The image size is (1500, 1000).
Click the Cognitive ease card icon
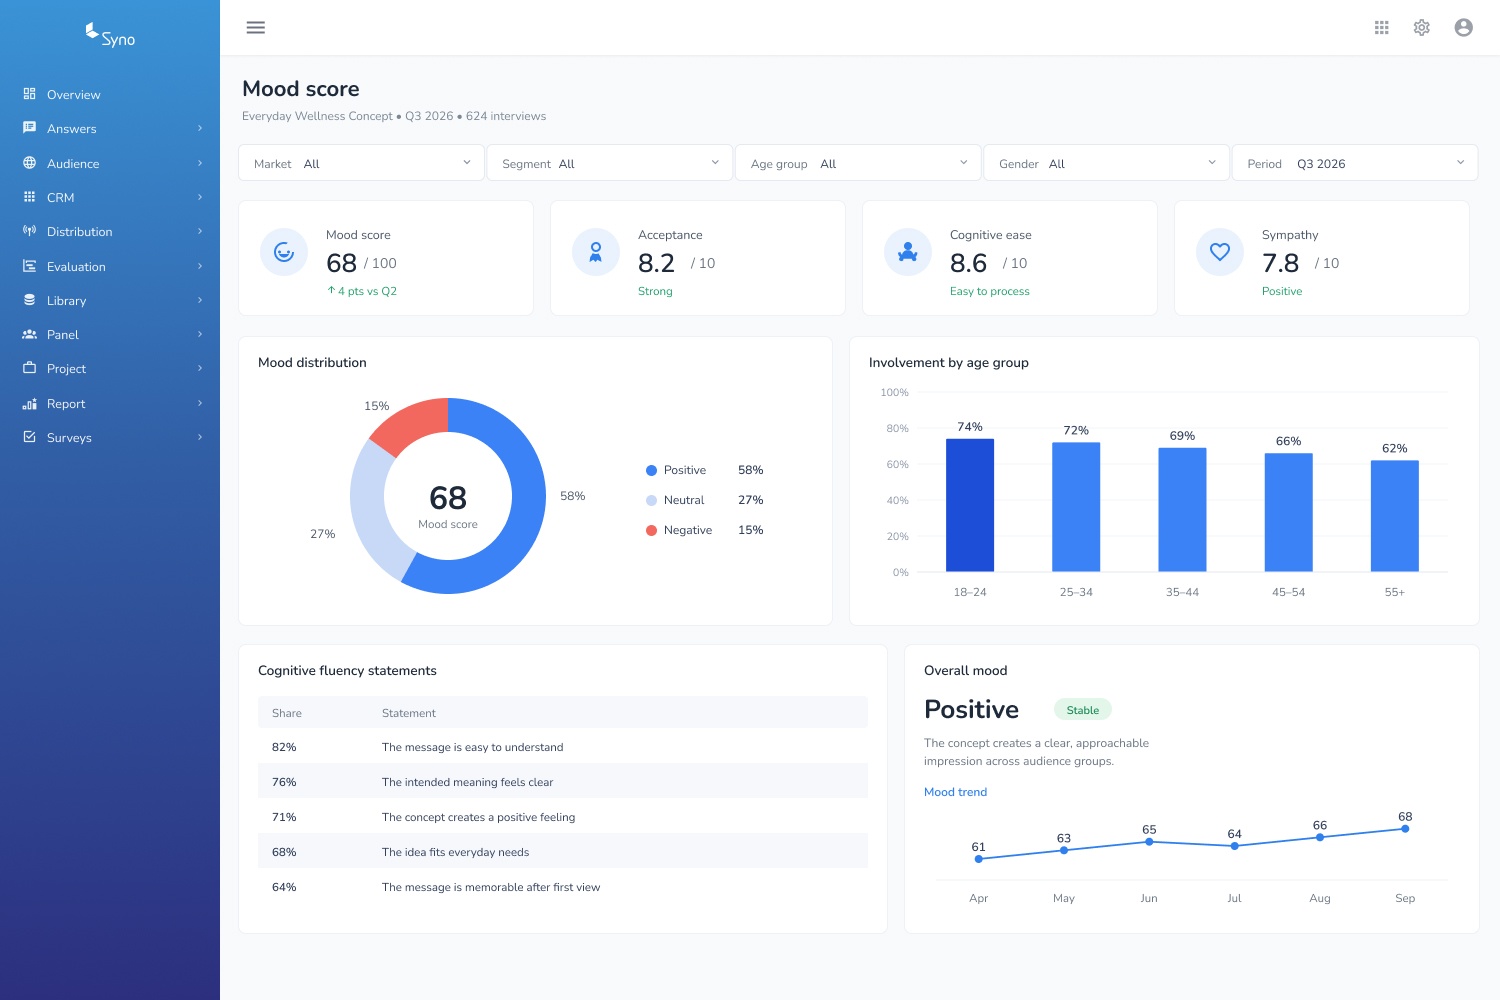pyautogui.click(x=908, y=252)
